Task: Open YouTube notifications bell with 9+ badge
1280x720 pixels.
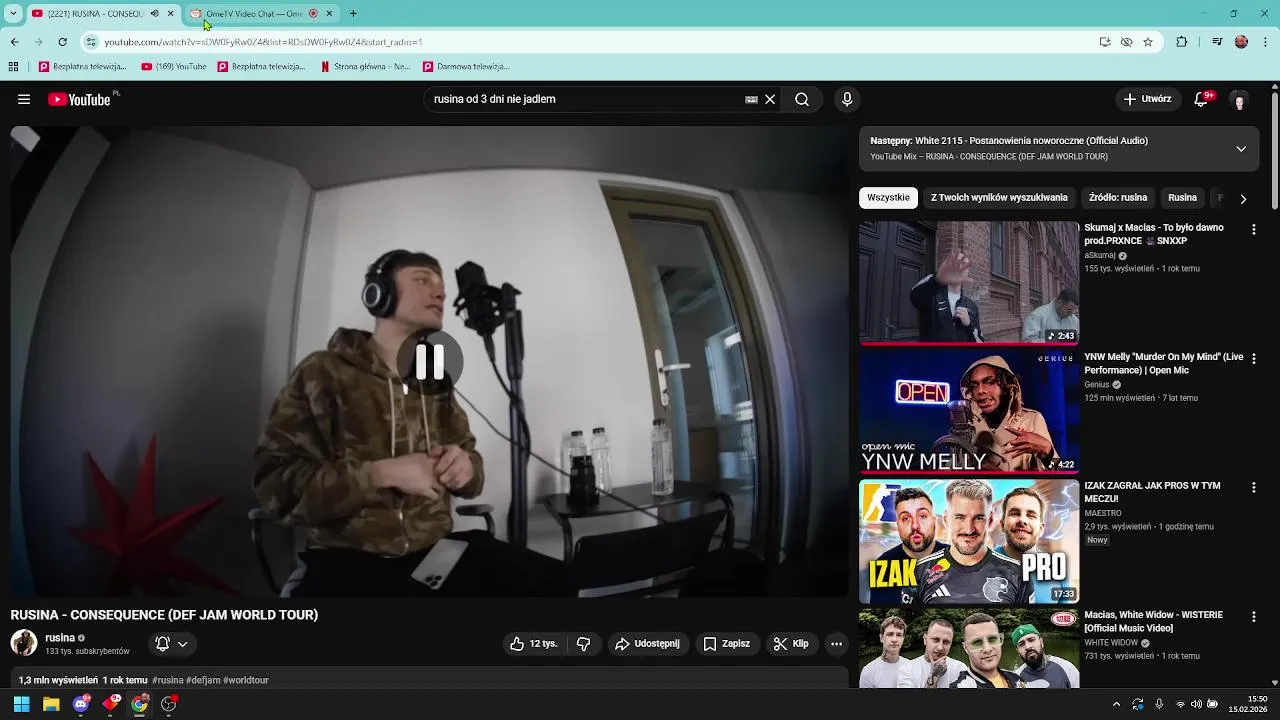Action: click(1203, 99)
